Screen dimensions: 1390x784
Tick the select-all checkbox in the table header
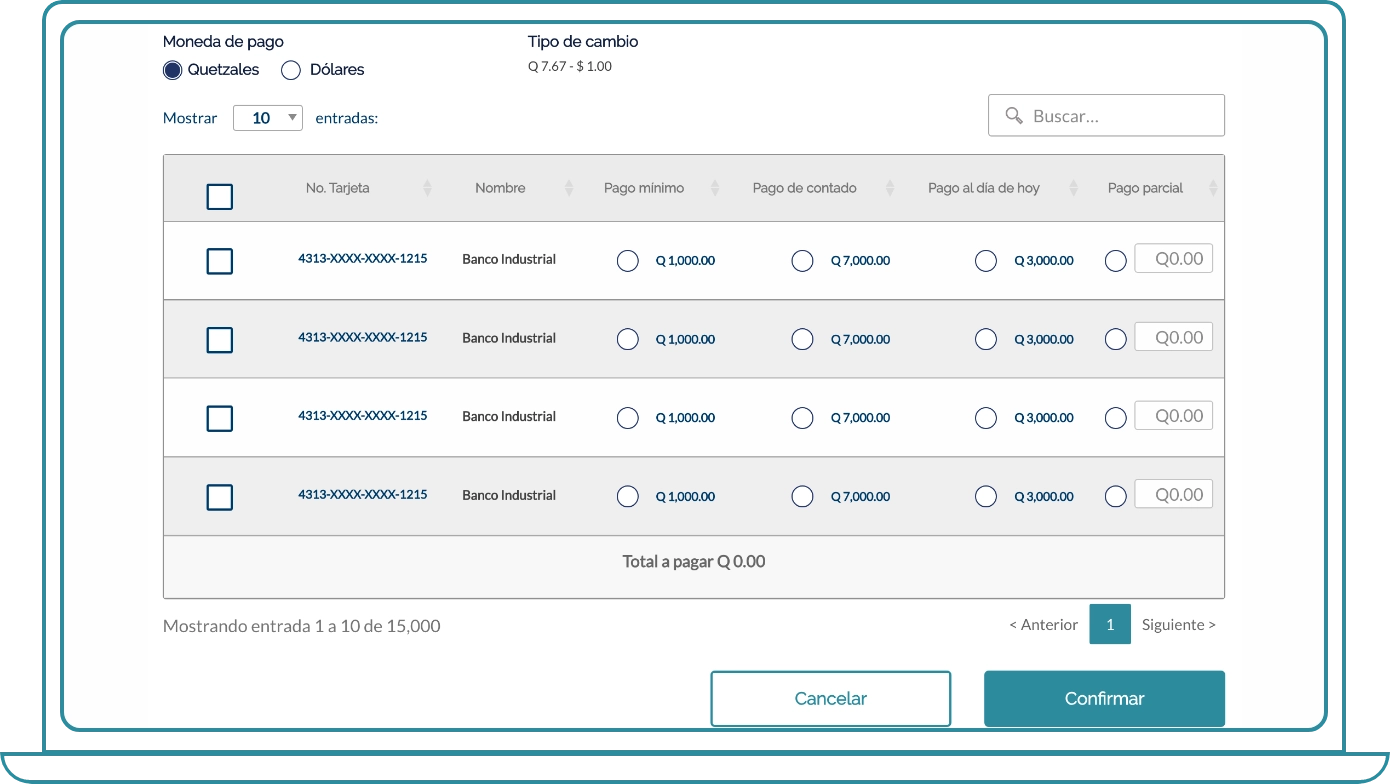[220, 197]
